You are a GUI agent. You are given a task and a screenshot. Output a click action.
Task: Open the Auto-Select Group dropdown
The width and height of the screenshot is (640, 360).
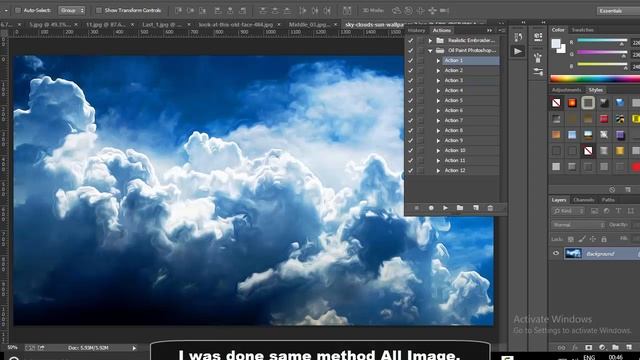click(x=72, y=10)
